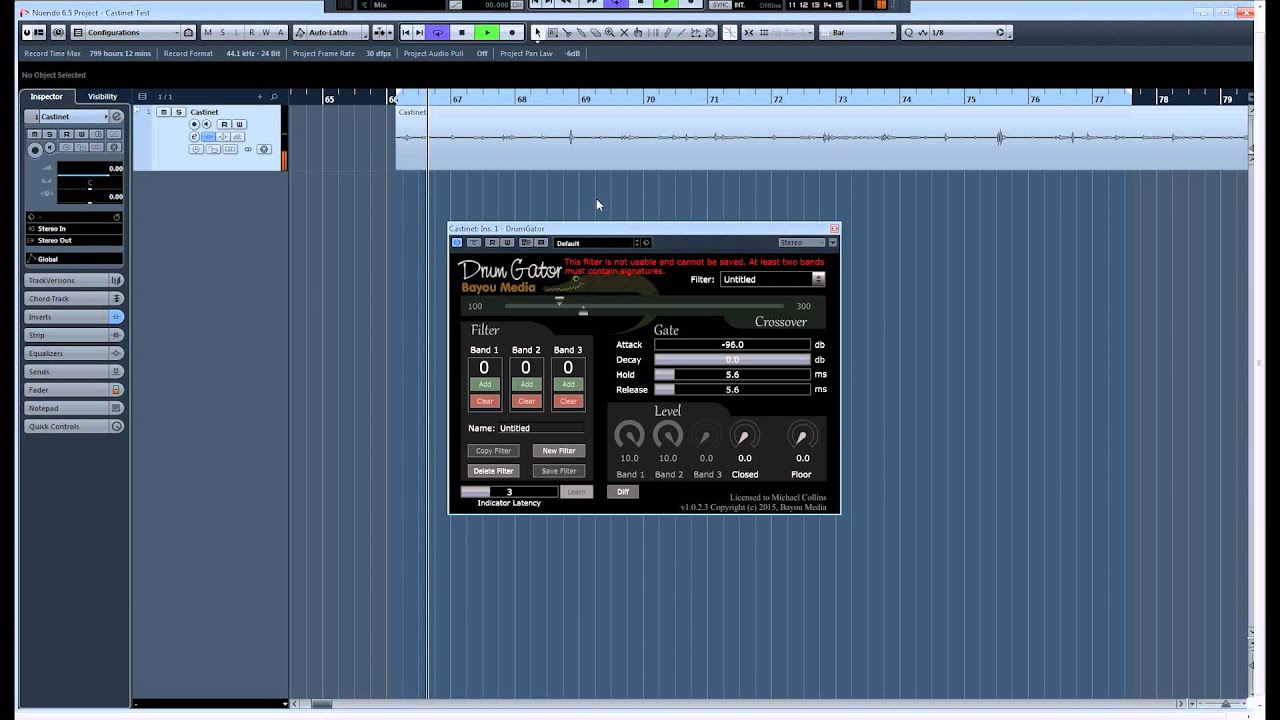Select the Line tool
This screenshot has height=720, width=1280.
click(681, 32)
